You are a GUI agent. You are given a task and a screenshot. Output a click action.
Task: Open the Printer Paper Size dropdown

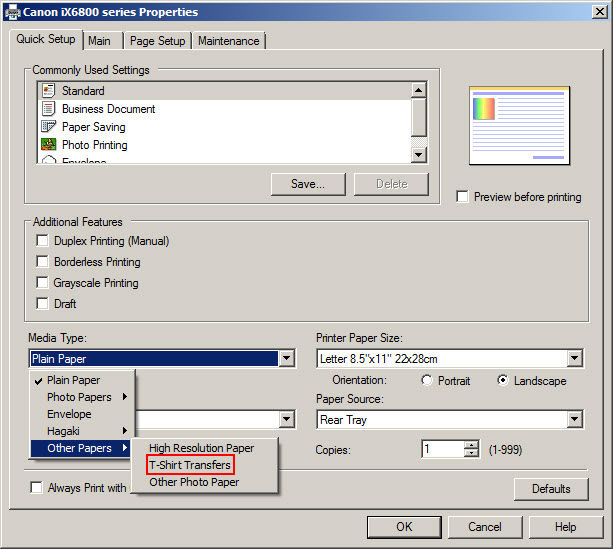(x=574, y=359)
